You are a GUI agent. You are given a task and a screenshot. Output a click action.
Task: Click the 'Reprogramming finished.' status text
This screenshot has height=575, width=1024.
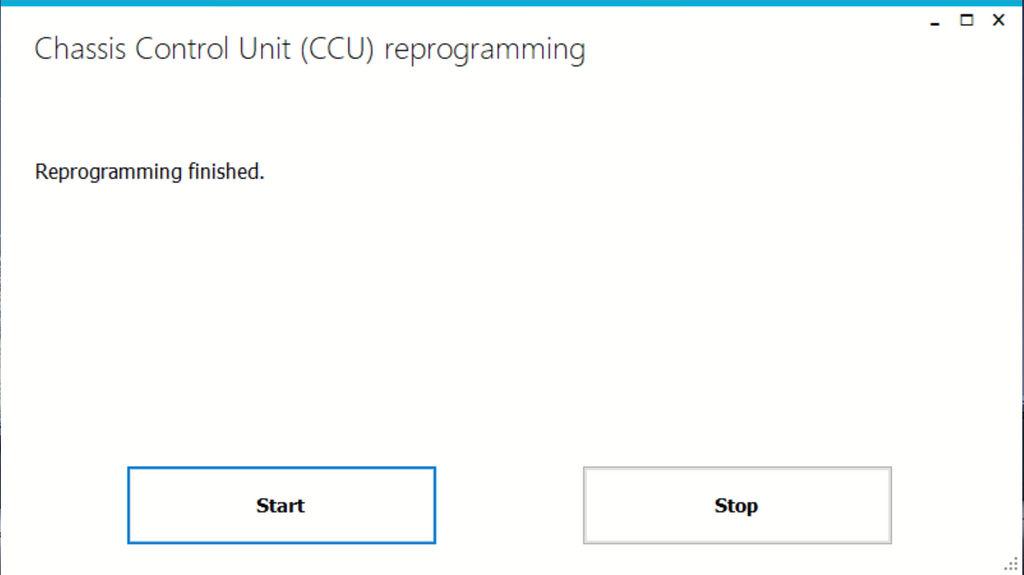click(x=149, y=172)
